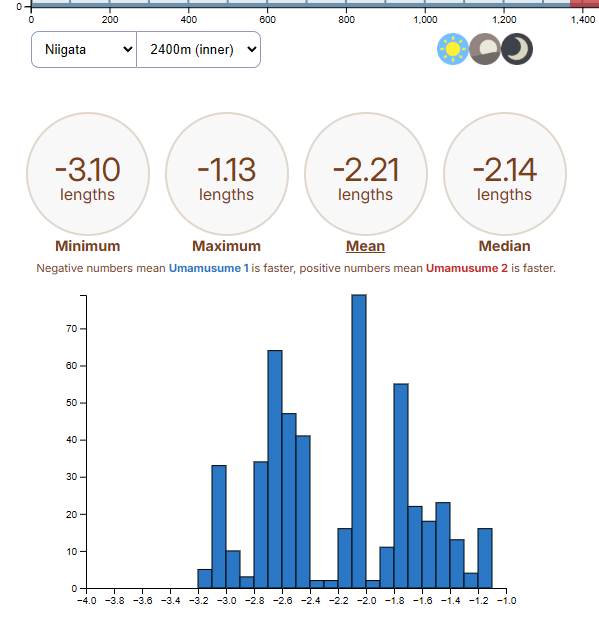This screenshot has height=617, width=599.
Task: Click the histogram bar reaching 33 just below -3.0
Action: [219, 527]
